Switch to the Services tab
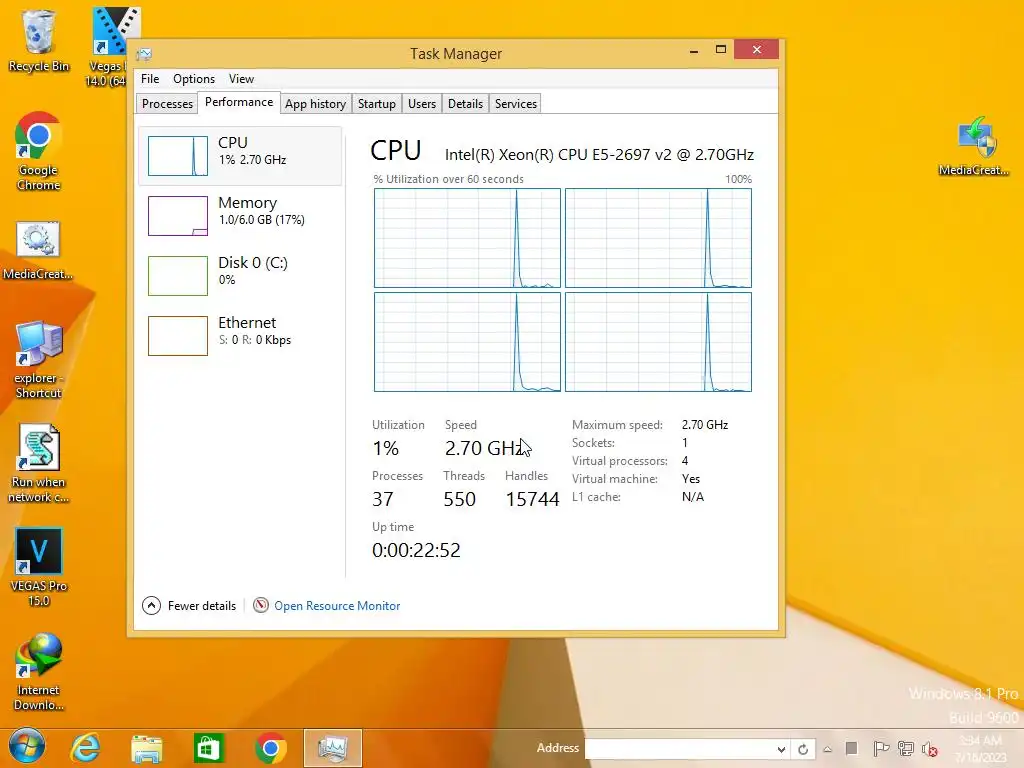1024x768 pixels. tap(516, 104)
